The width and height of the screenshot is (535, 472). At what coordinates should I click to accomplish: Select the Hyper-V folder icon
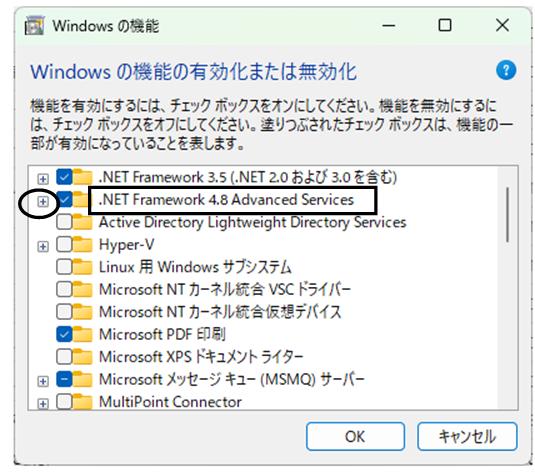(82, 244)
